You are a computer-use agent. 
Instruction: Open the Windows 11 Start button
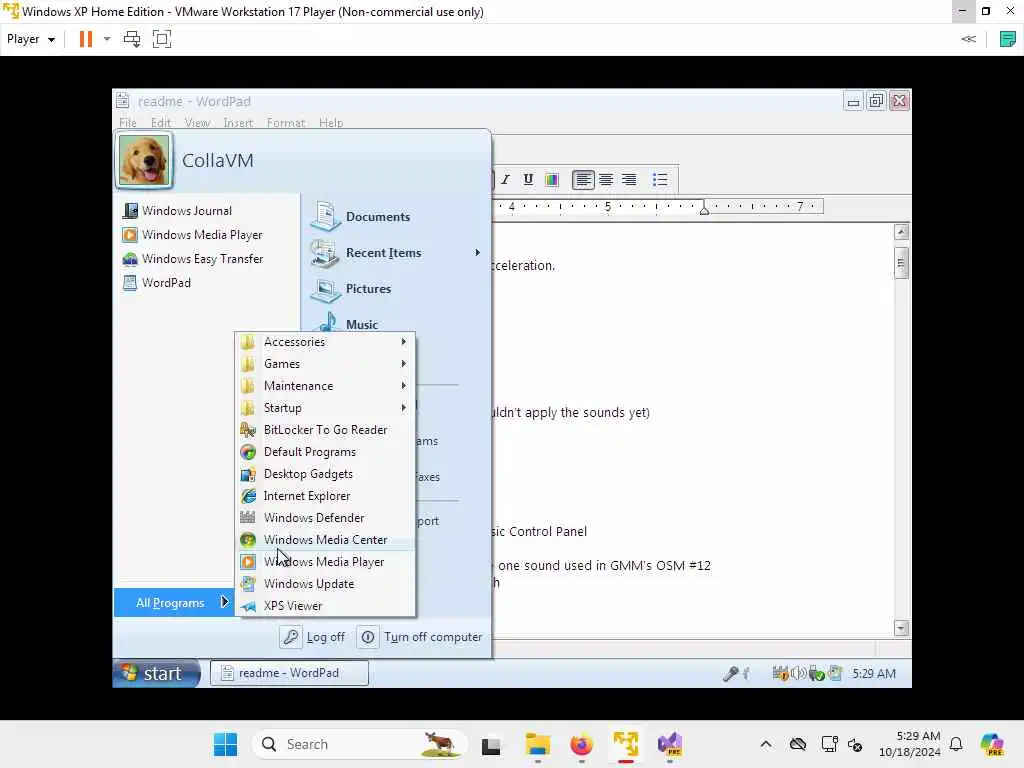226,744
